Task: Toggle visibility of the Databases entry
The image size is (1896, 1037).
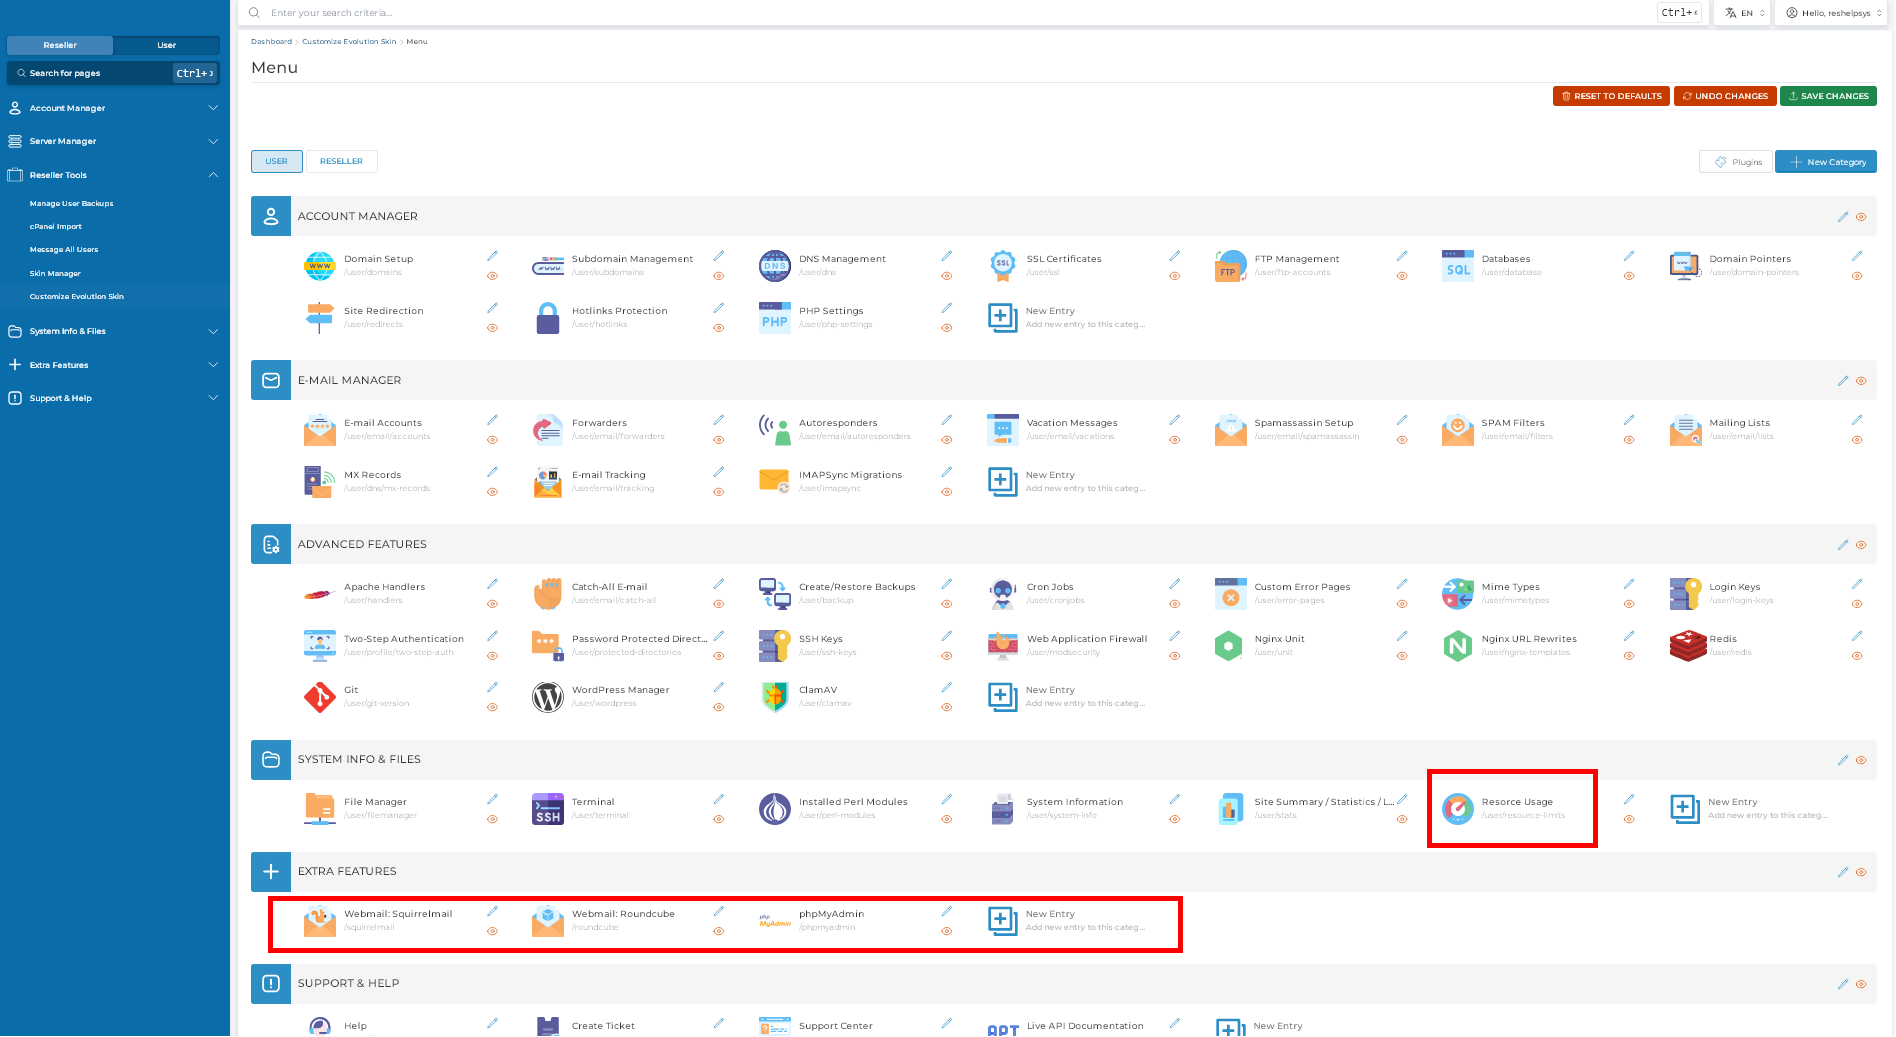Action: (x=1629, y=276)
